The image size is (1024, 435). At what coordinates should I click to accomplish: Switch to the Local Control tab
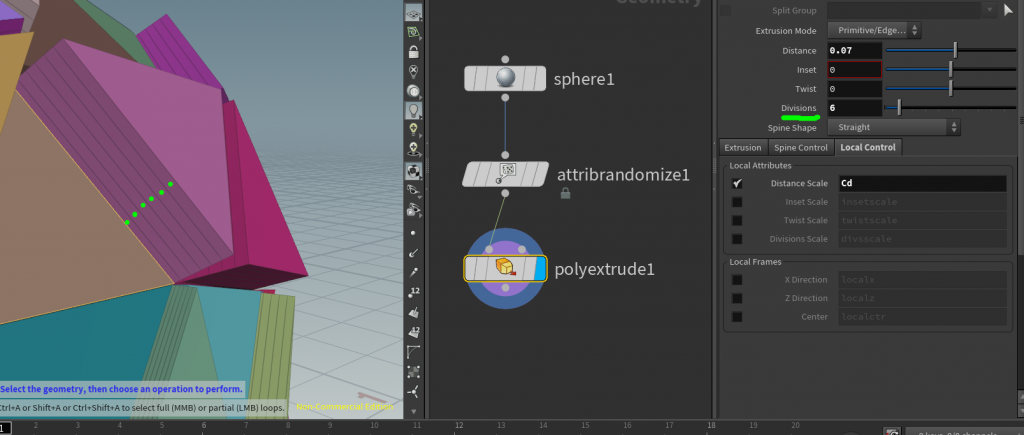tap(868, 148)
